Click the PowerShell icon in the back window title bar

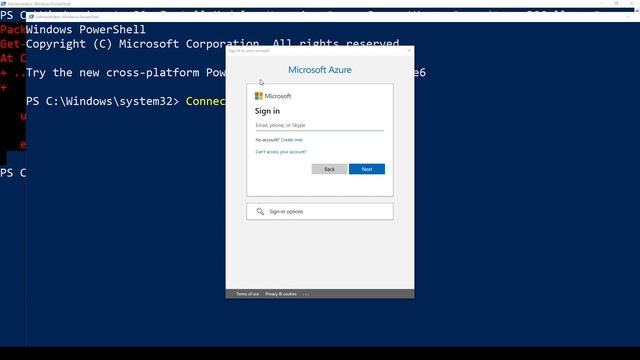point(3,3)
